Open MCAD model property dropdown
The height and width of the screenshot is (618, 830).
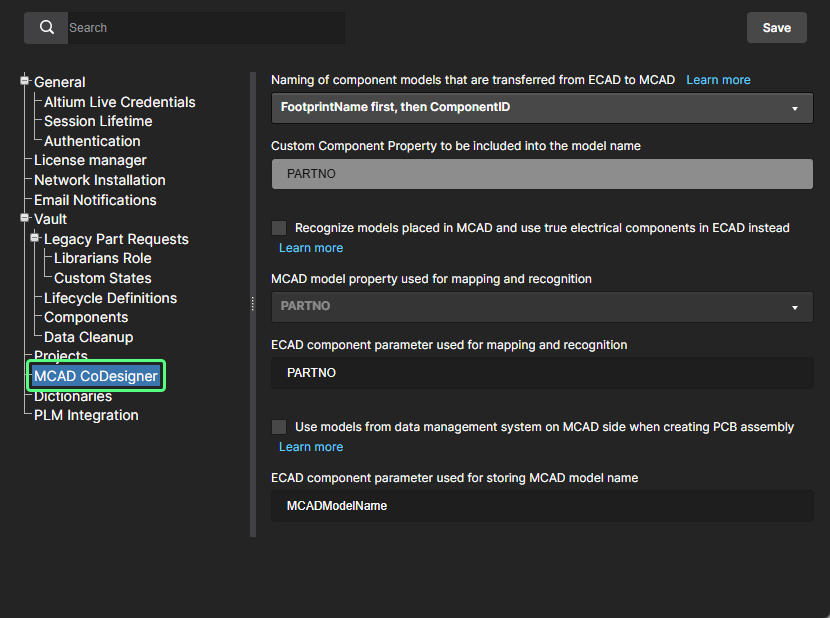coord(542,306)
